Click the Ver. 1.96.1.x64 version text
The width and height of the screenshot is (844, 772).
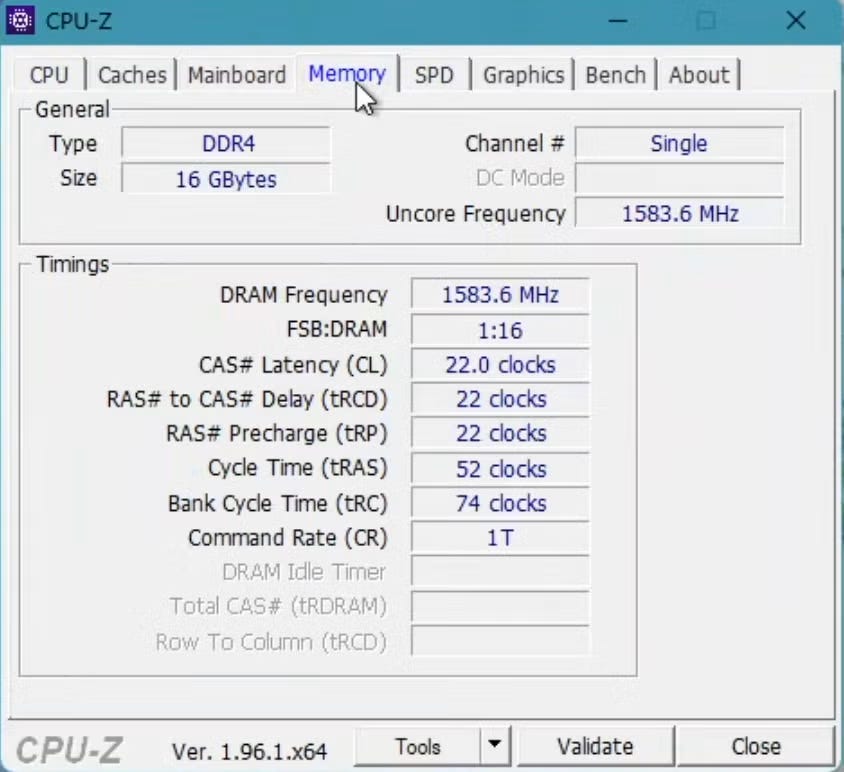[x=249, y=752]
